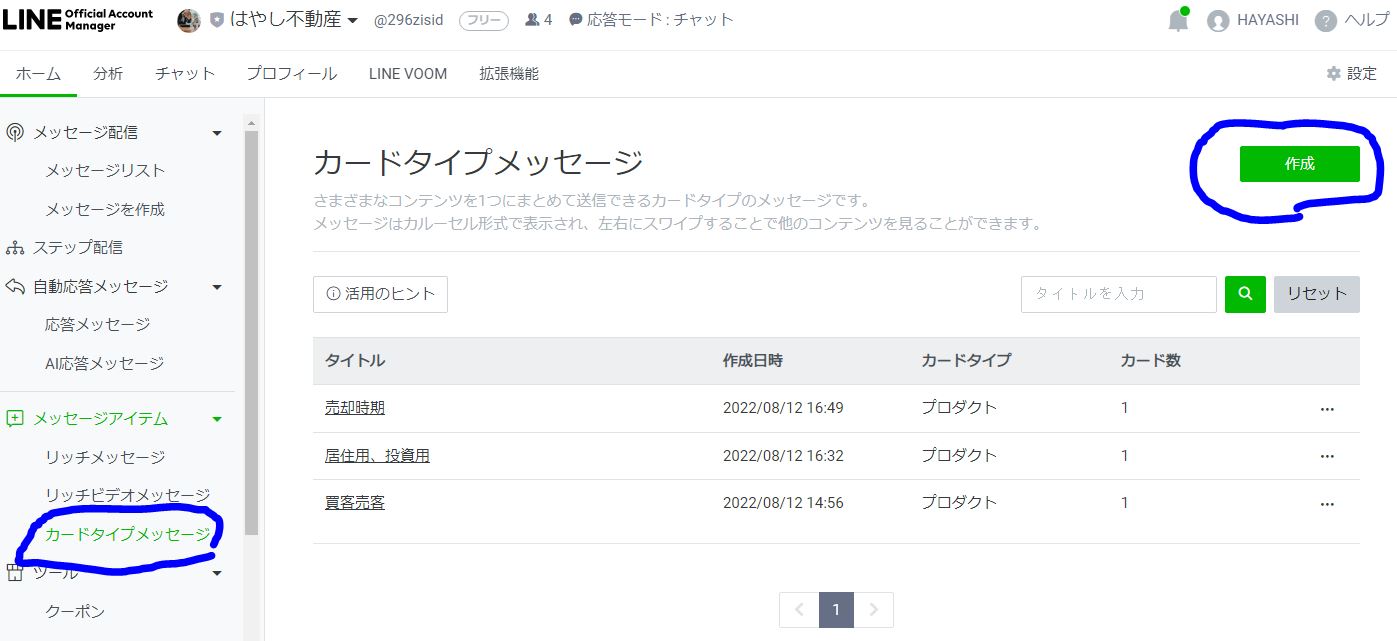Click the リセット button

pos(1316,294)
